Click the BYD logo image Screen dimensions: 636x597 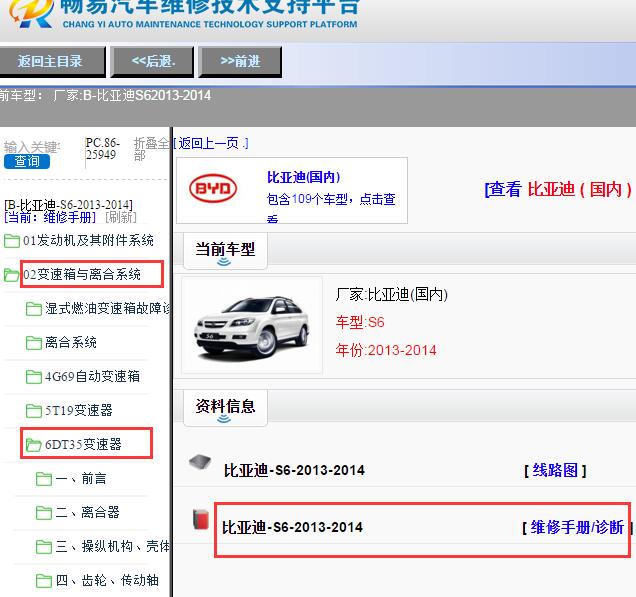point(213,188)
